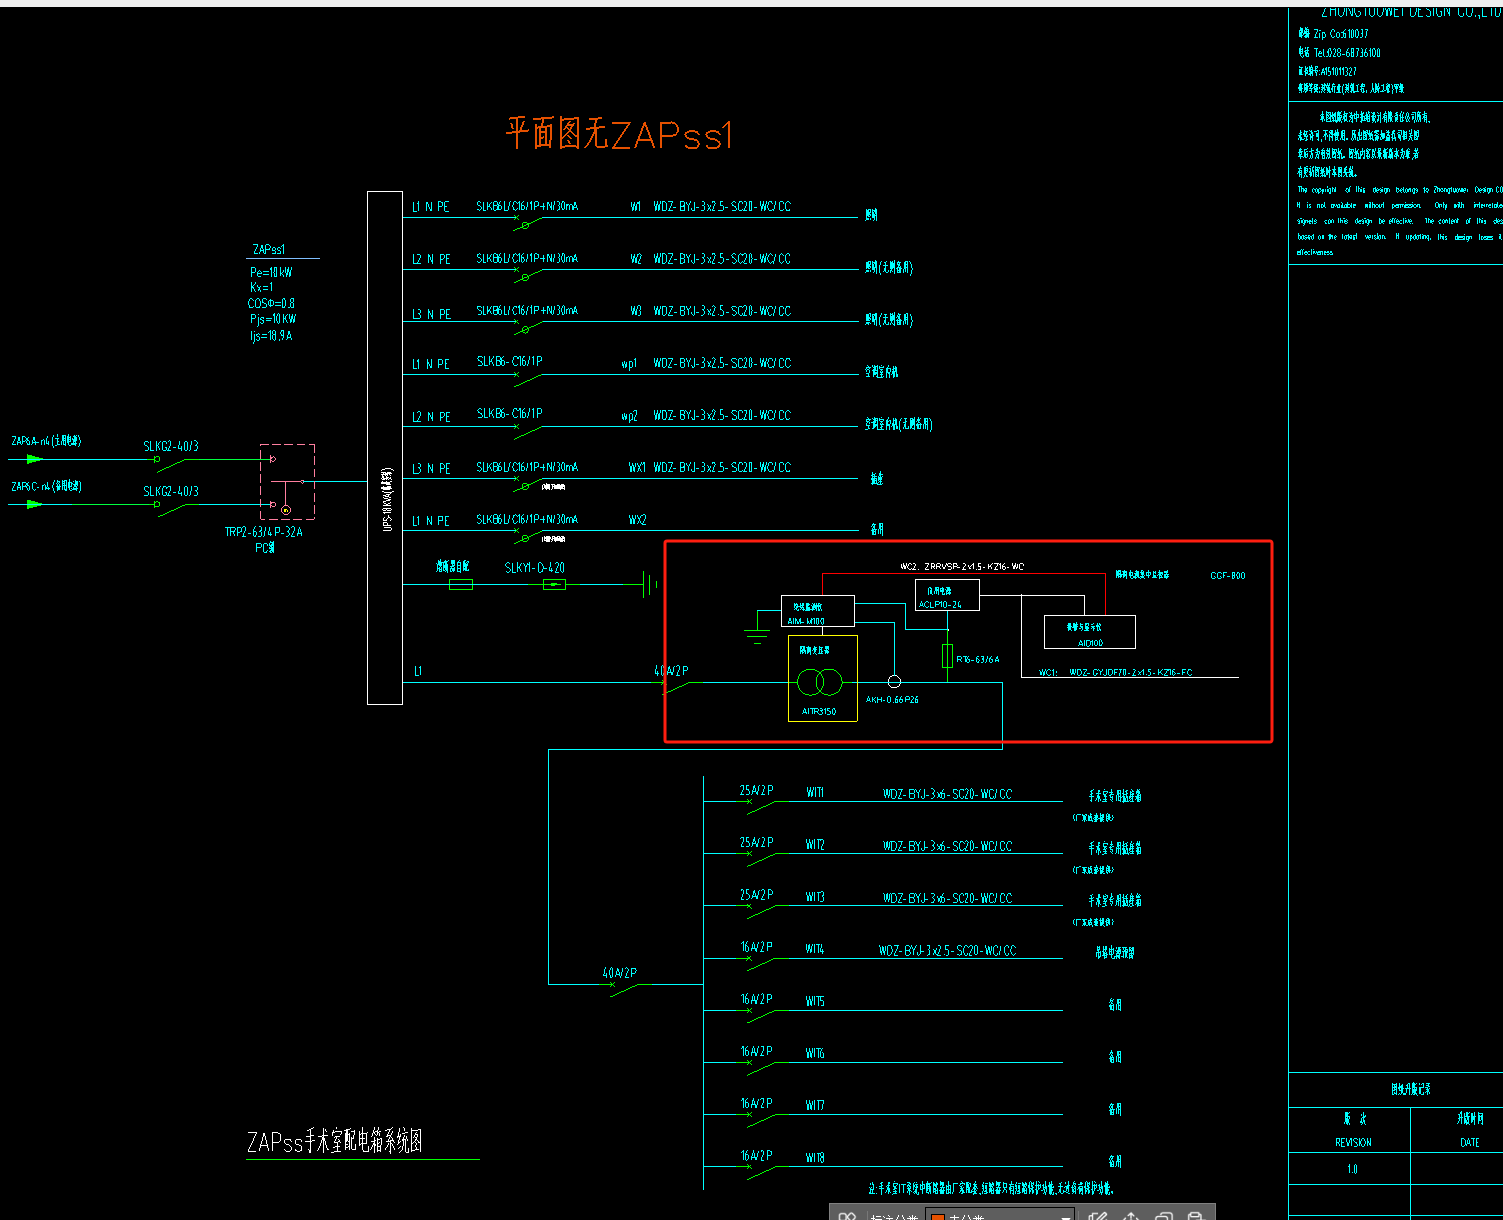
Task: Select the 25A/2P breaker on WIT1 row
Action: point(756,790)
